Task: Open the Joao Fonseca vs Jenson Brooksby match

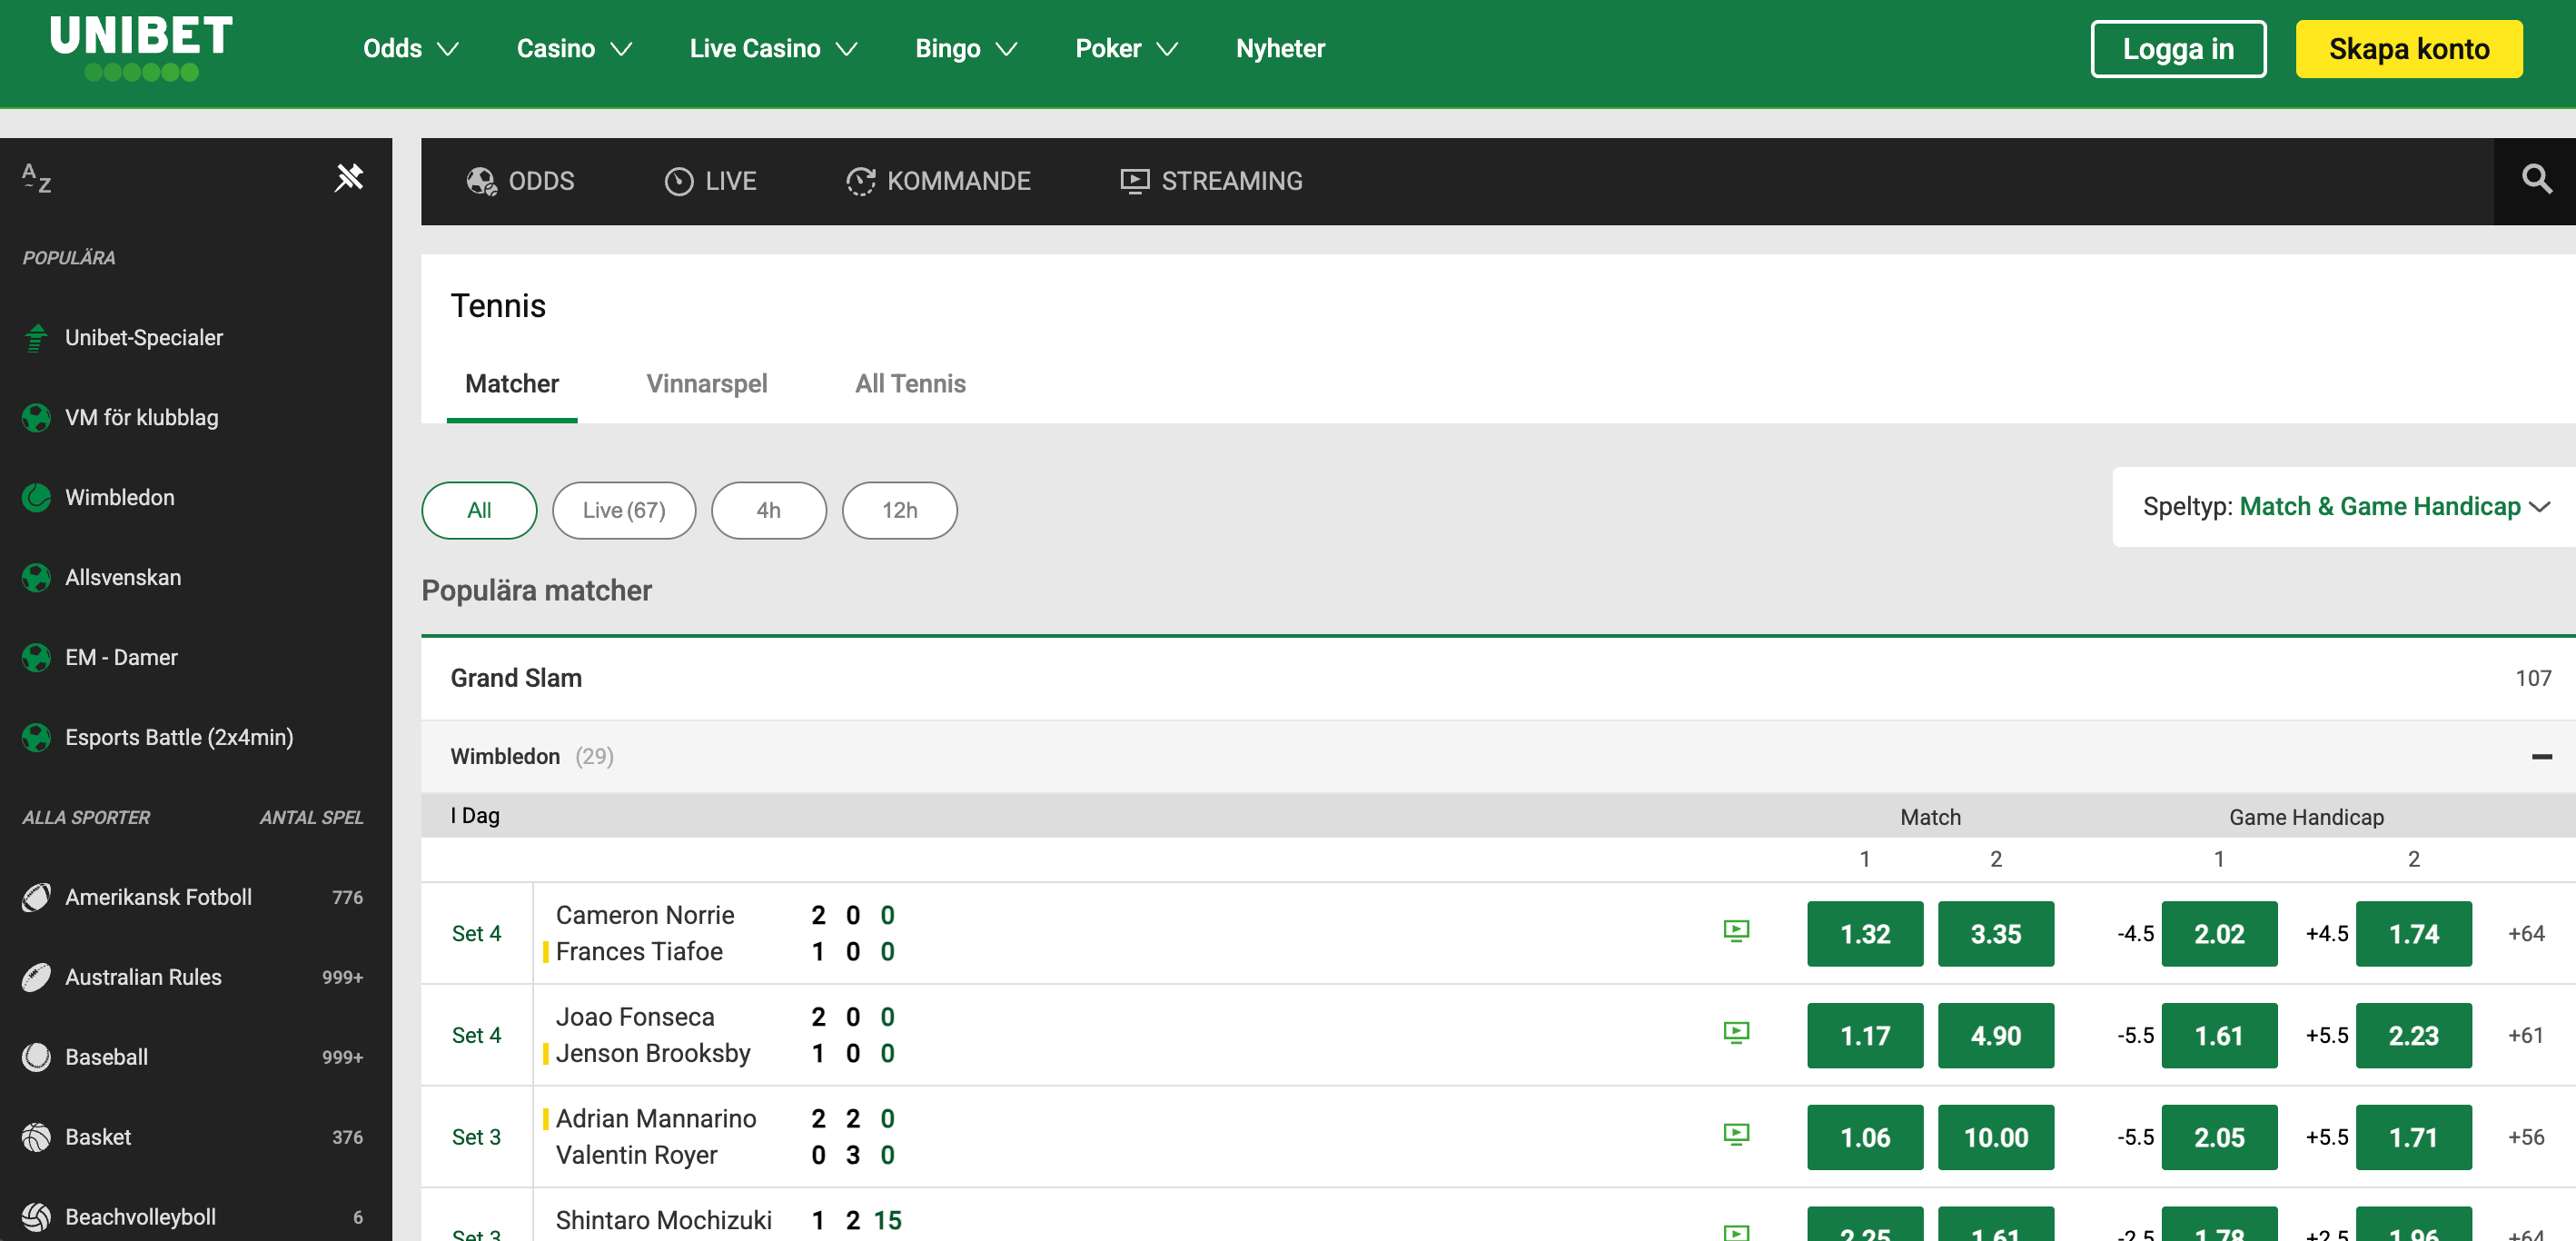Action: (x=653, y=1035)
